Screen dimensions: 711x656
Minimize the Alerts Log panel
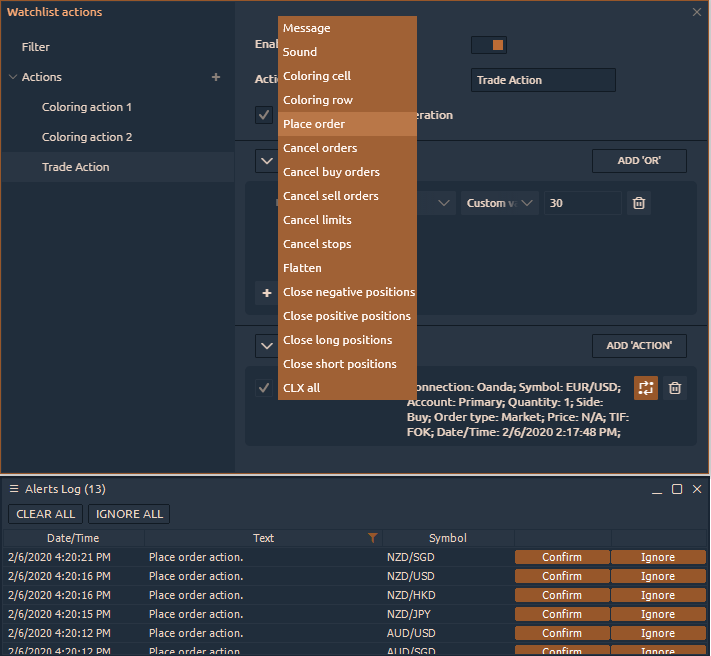pyautogui.click(x=657, y=490)
